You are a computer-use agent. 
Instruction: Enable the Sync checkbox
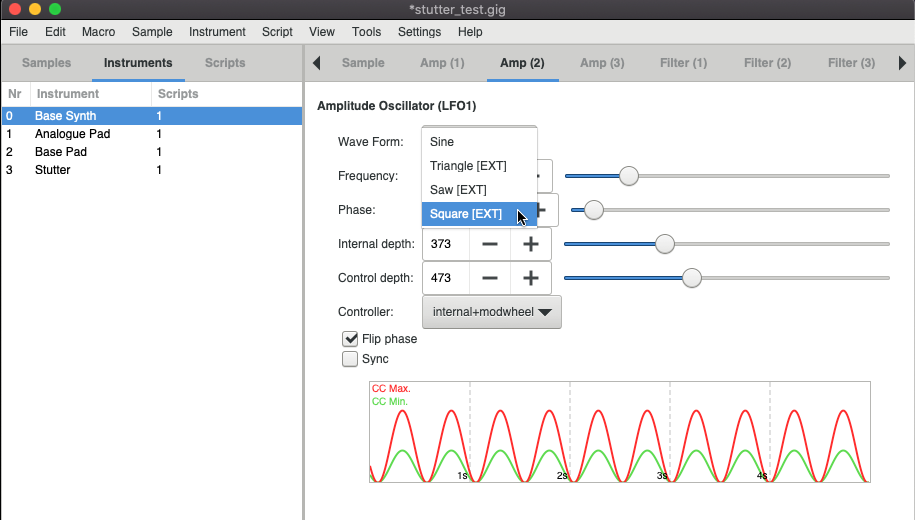(x=350, y=359)
